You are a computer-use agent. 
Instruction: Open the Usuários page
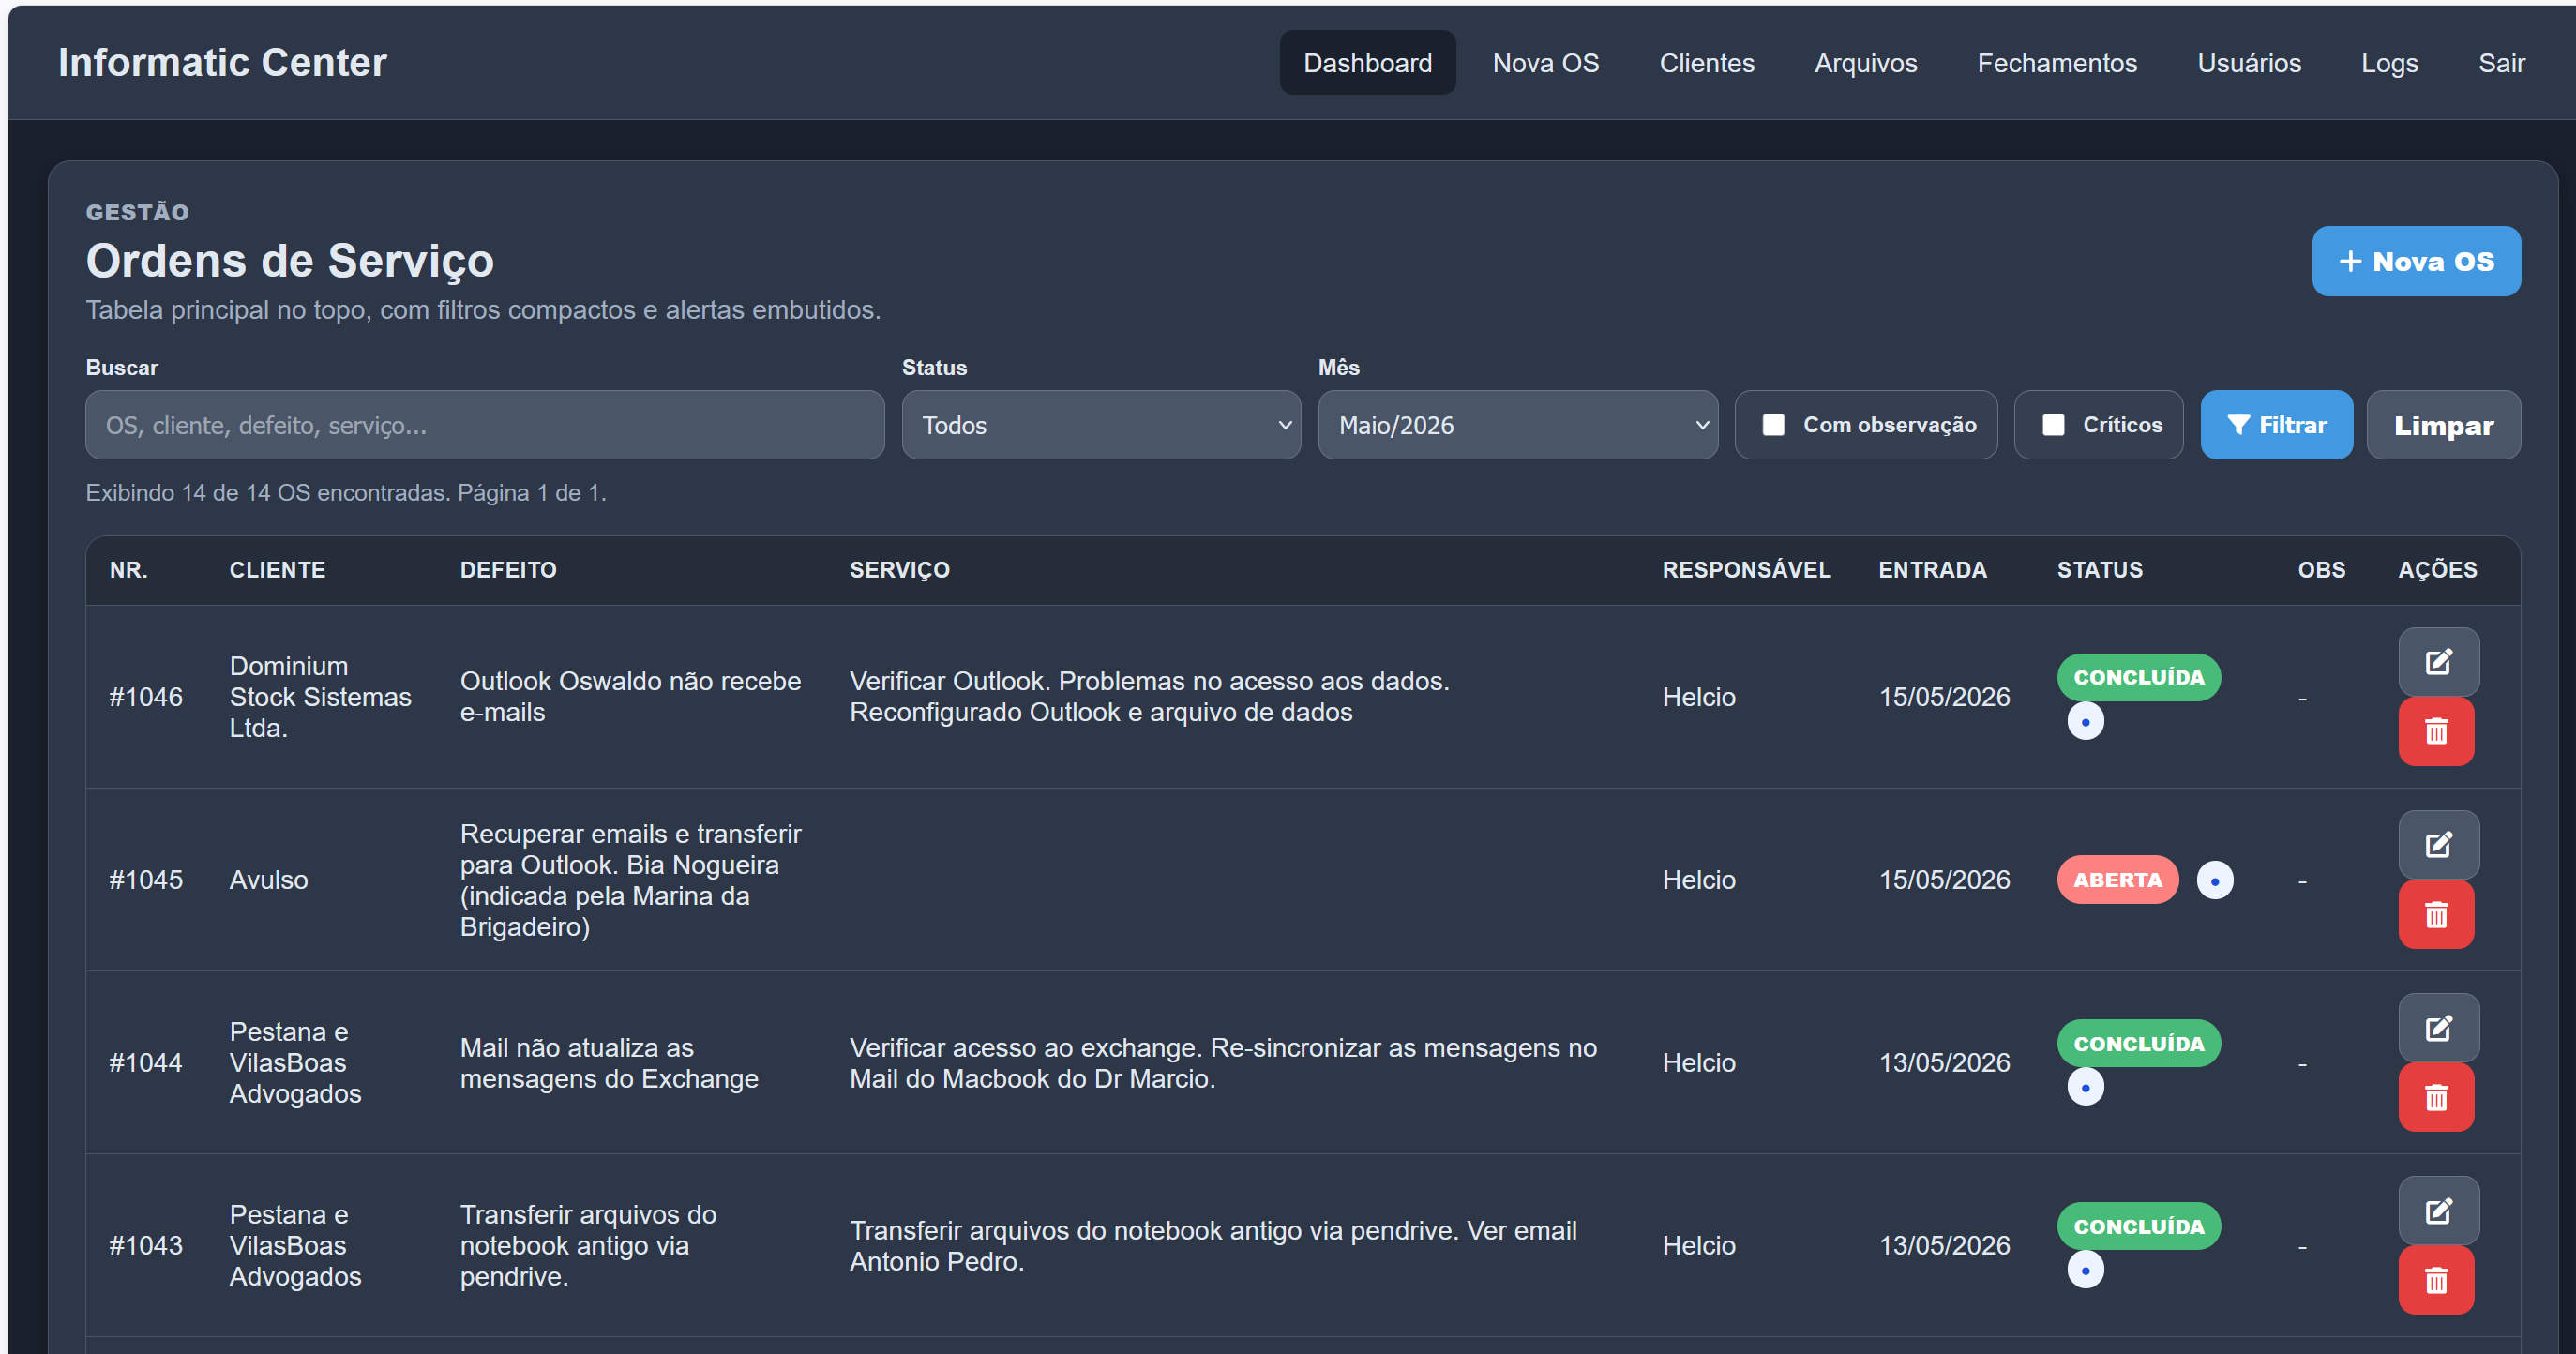(2248, 63)
